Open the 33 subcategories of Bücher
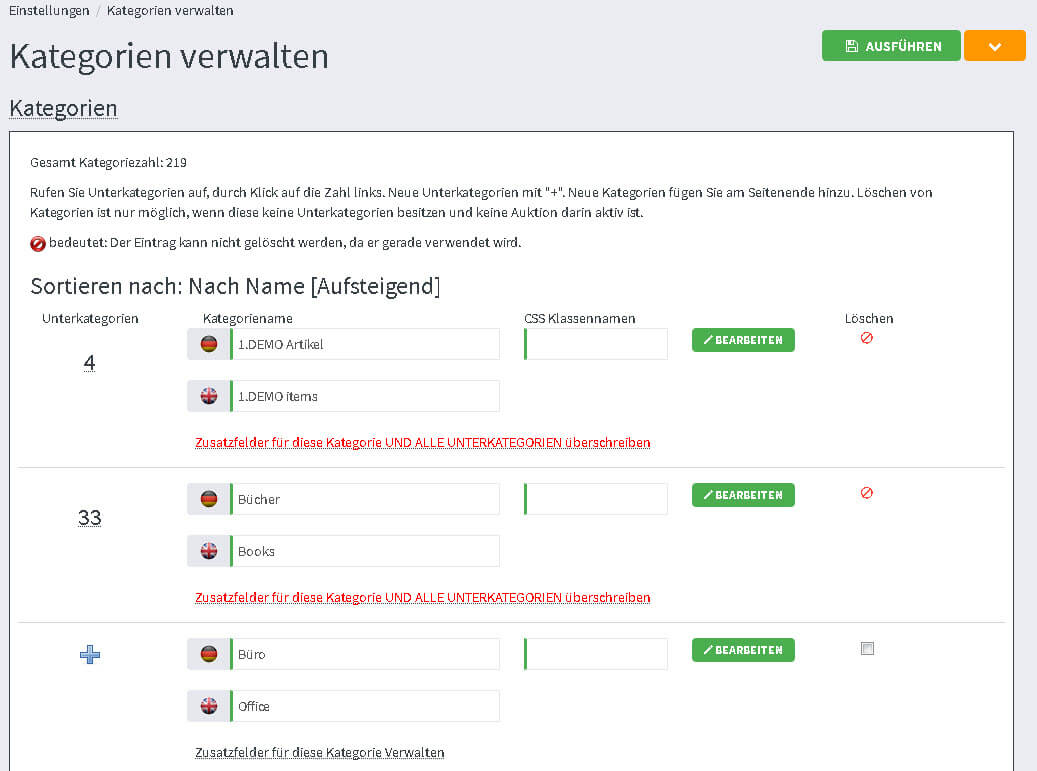The width and height of the screenshot is (1037, 771). click(90, 518)
